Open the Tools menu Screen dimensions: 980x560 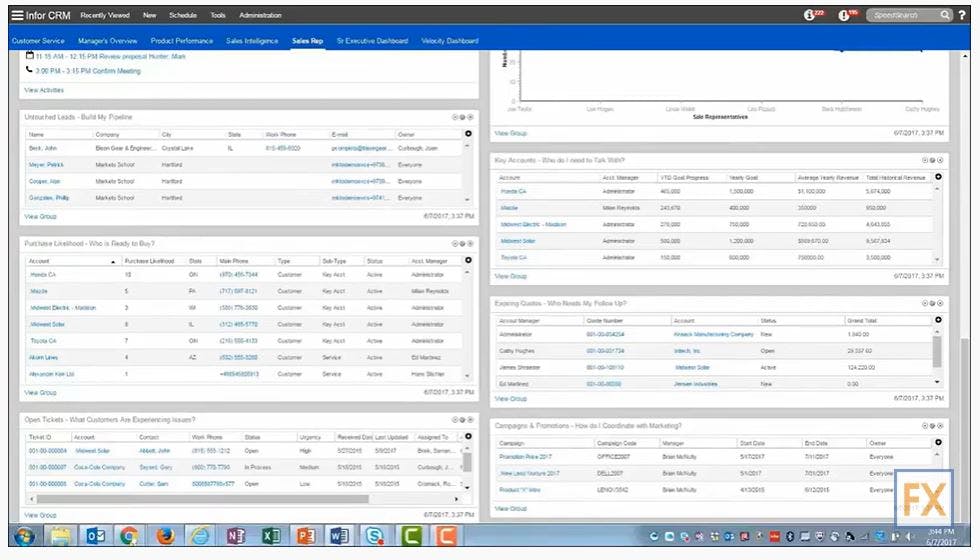point(218,15)
